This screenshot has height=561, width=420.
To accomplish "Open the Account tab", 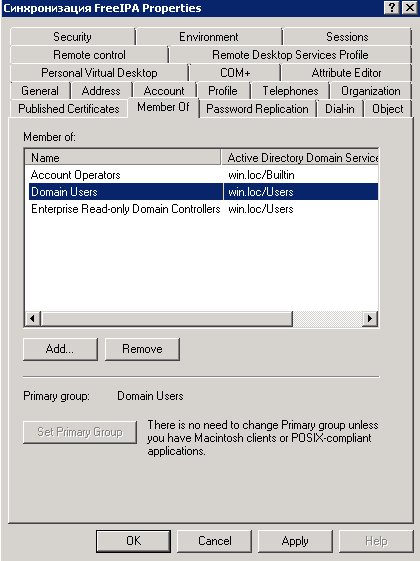I will coord(164,91).
